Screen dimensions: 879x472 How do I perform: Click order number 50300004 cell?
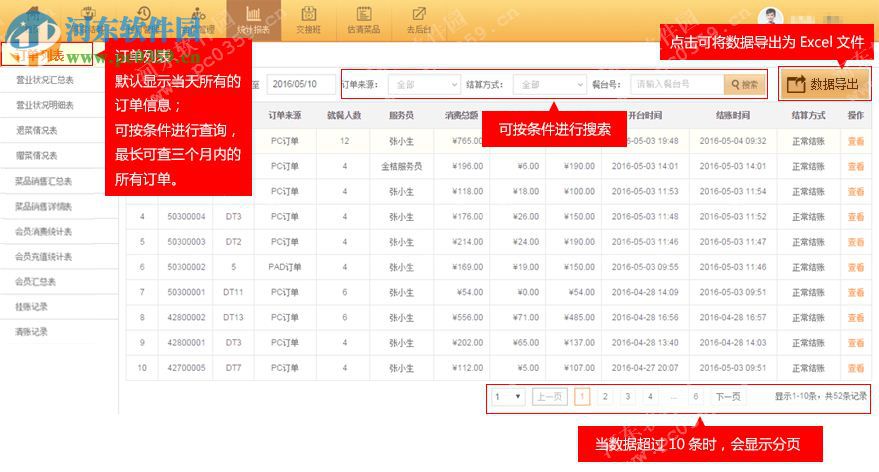point(186,216)
